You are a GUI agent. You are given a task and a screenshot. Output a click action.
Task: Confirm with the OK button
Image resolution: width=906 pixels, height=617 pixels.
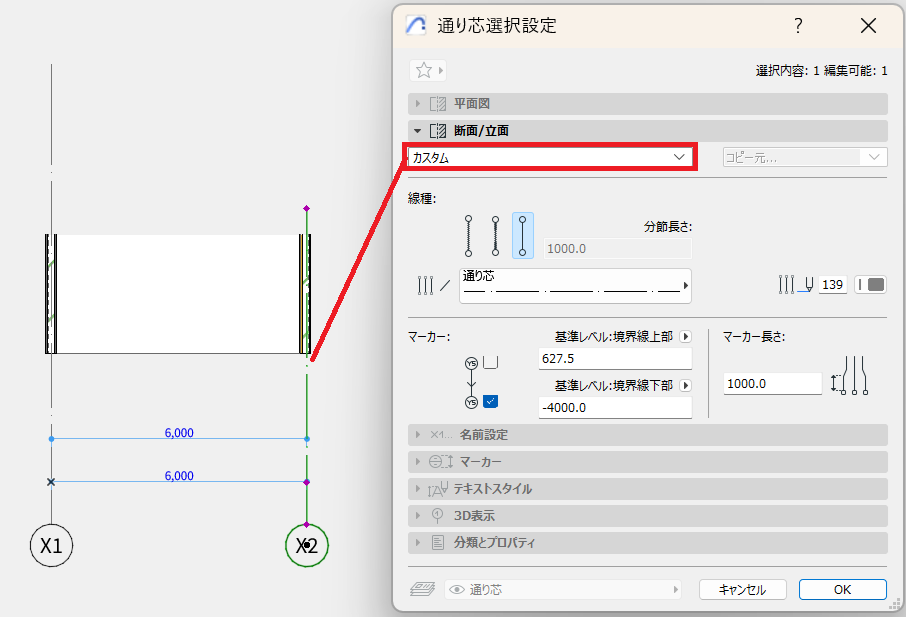(x=842, y=589)
